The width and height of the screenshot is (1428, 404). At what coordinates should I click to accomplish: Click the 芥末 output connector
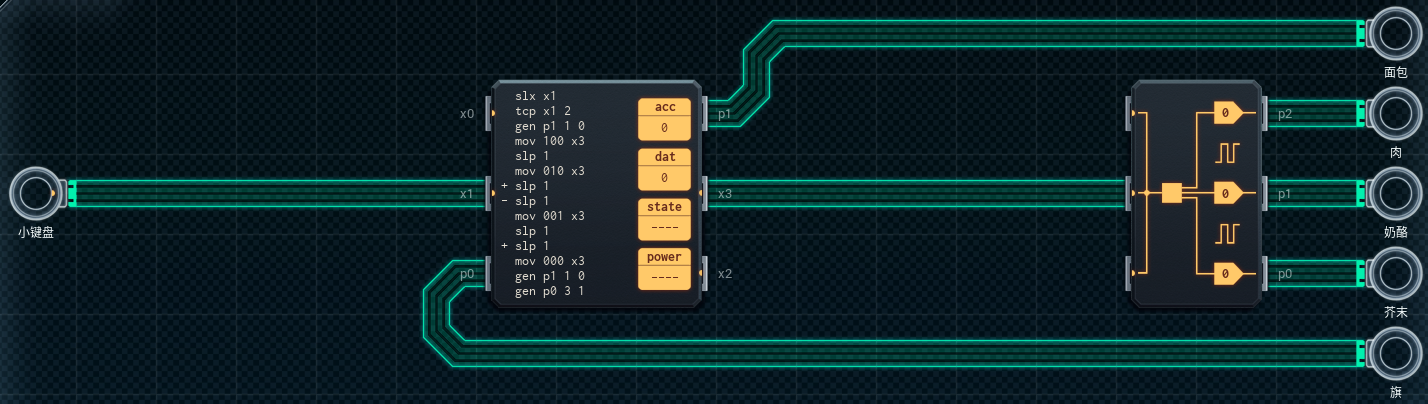click(x=1394, y=273)
